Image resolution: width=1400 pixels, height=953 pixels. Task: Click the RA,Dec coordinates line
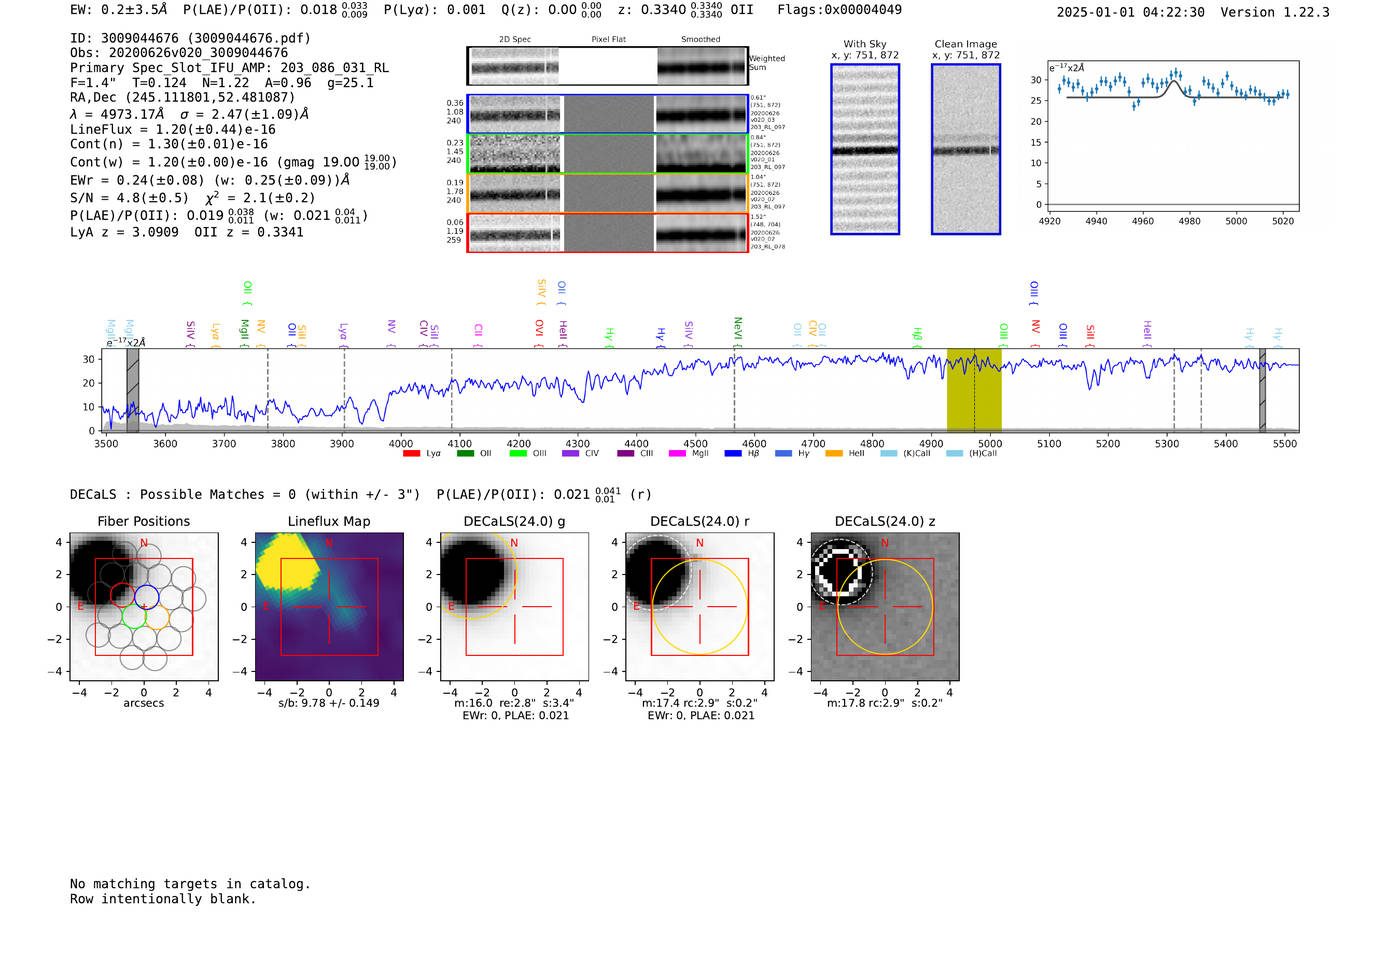182,97
